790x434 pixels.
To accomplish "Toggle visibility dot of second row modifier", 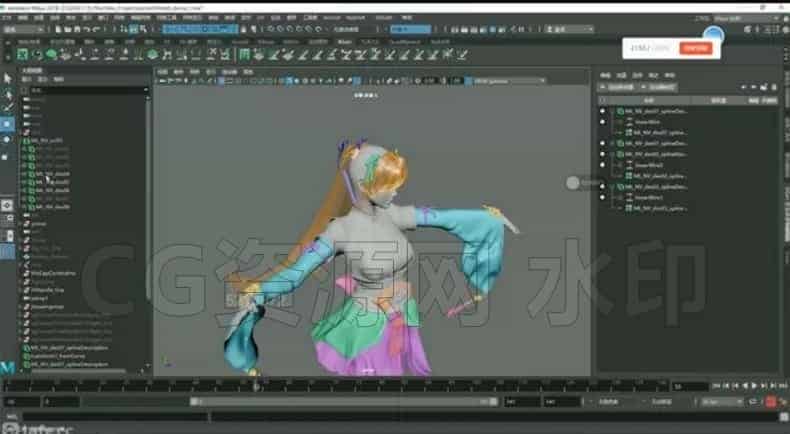I will click(x=602, y=122).
